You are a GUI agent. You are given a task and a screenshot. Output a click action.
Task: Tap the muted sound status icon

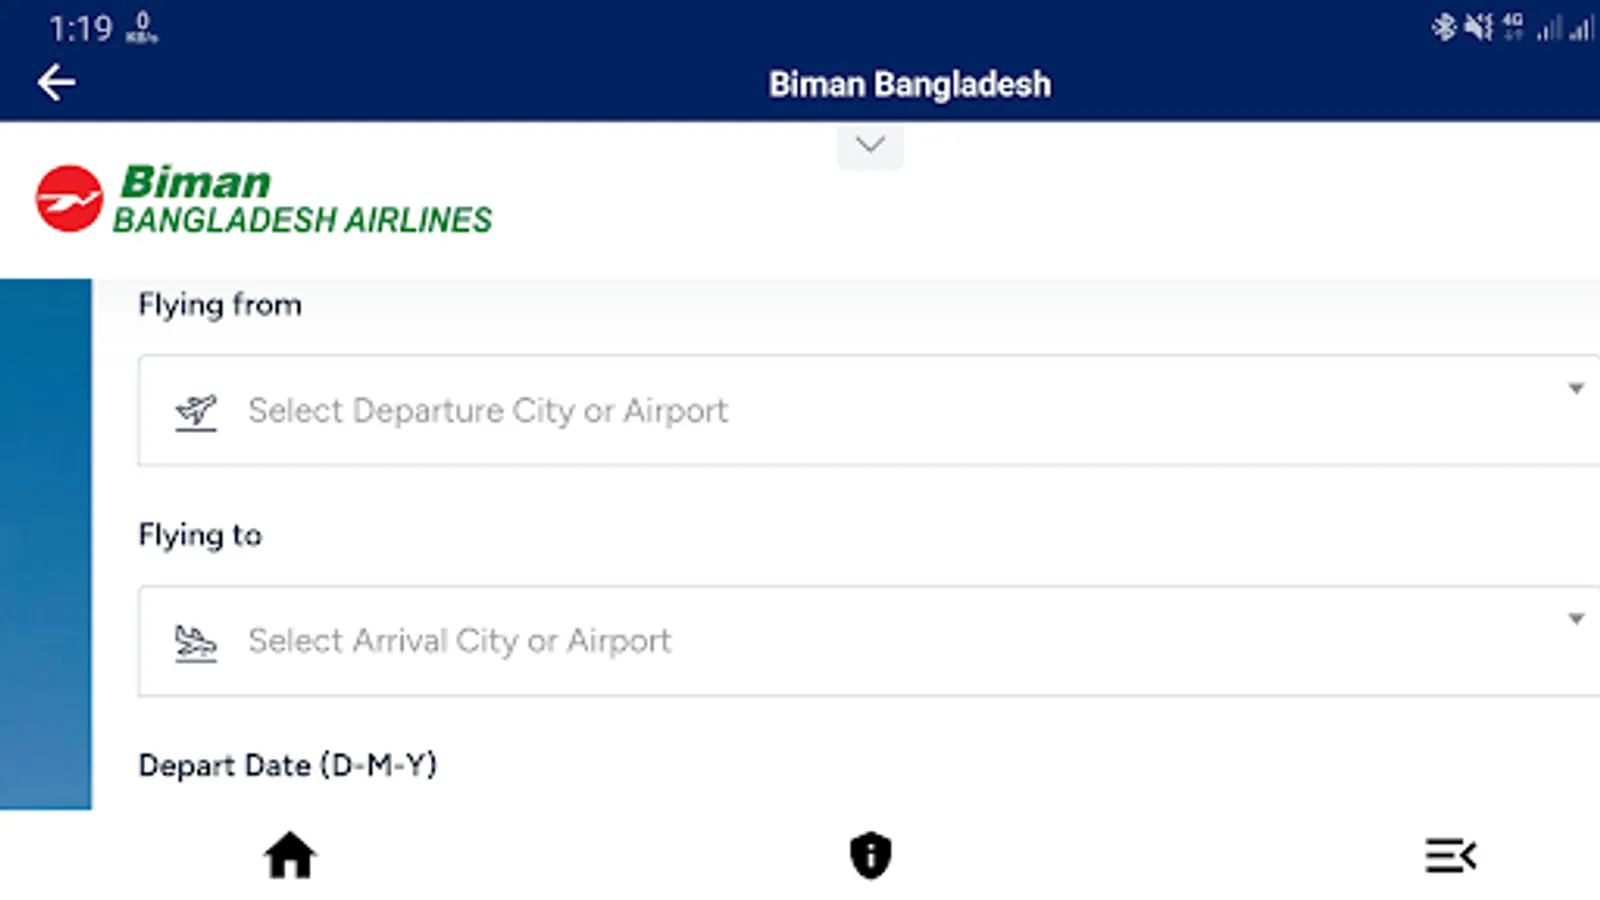coord(1478,27)
